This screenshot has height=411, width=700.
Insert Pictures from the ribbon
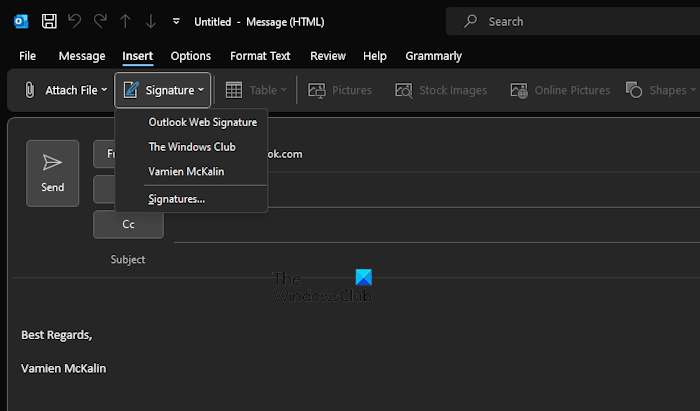340,90
